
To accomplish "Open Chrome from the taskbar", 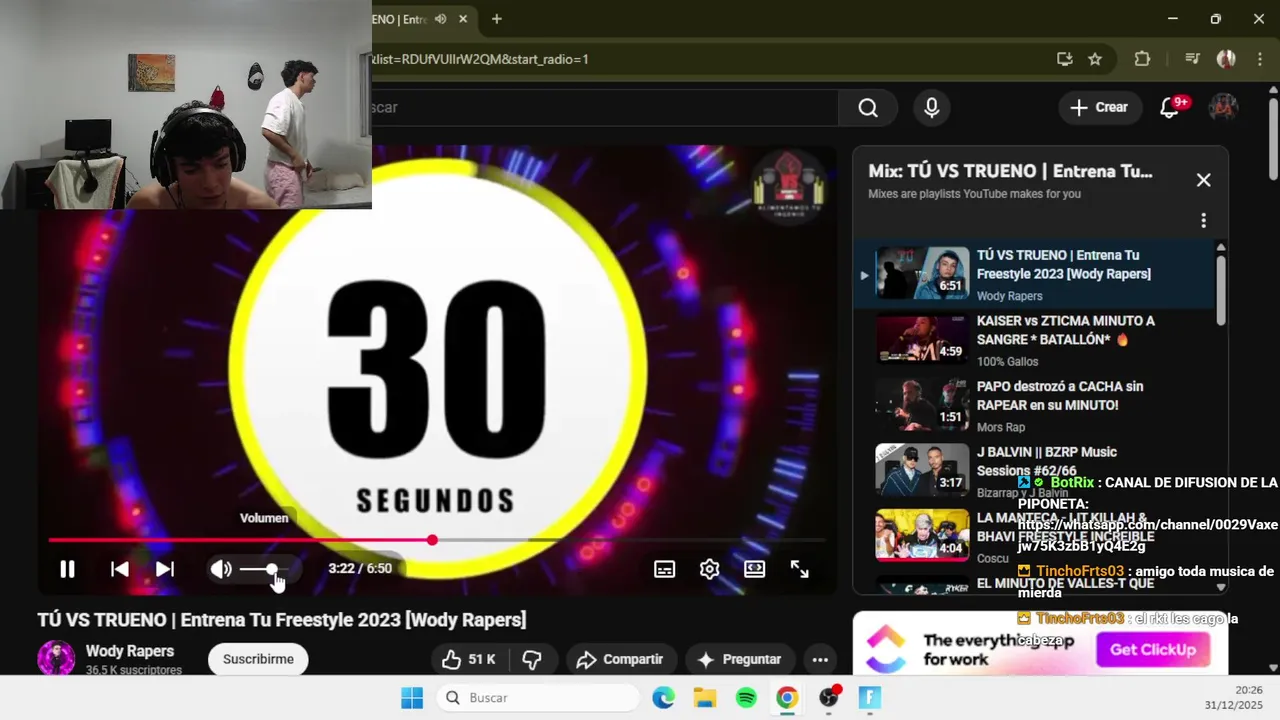I will (787, 698).
